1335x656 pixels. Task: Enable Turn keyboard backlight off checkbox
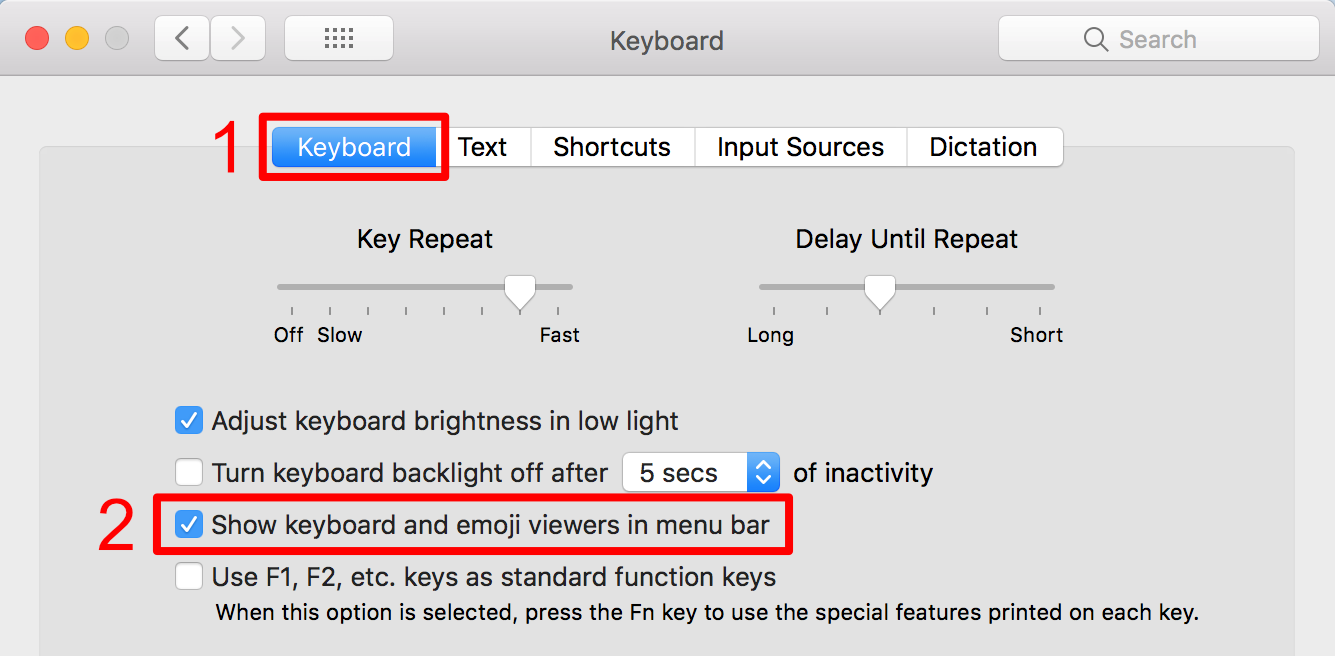(188, 472)
